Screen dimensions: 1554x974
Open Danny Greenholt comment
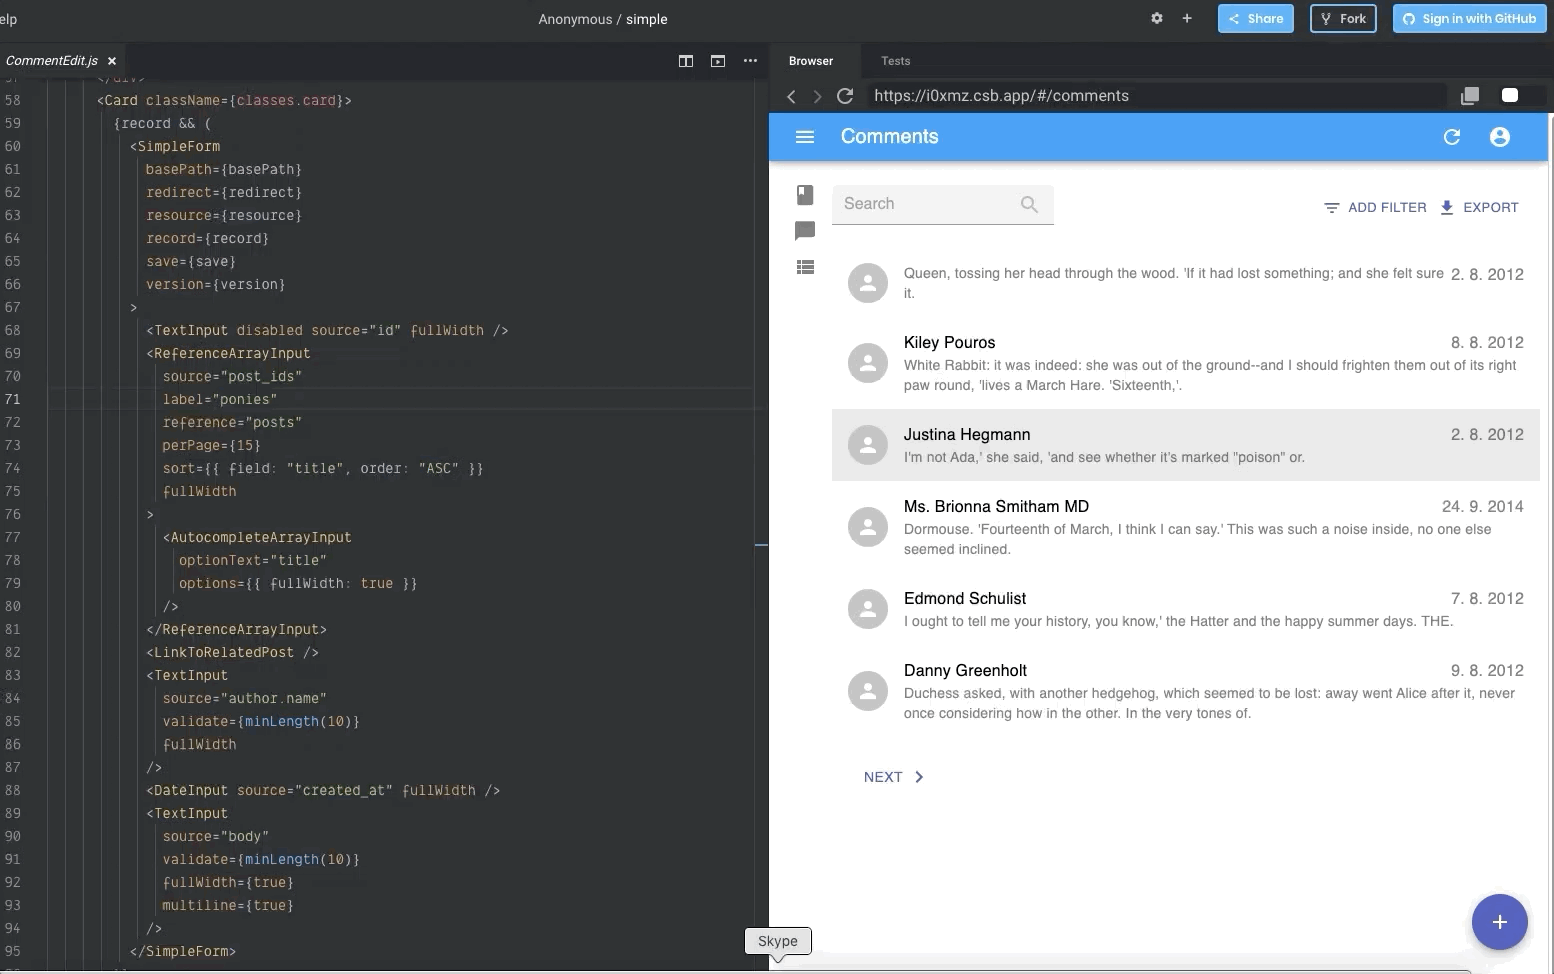(1186, 691)
